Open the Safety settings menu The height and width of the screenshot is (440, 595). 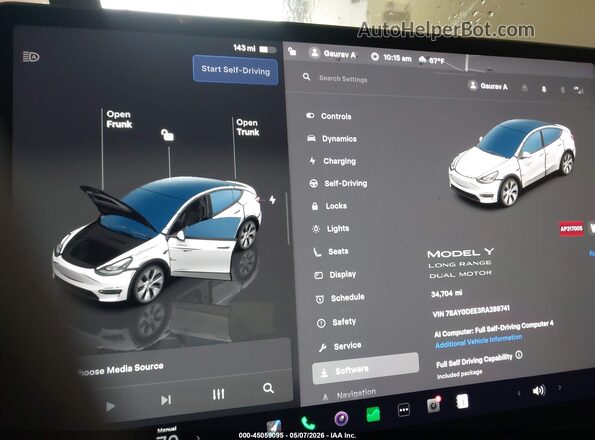tap(337, 322)
